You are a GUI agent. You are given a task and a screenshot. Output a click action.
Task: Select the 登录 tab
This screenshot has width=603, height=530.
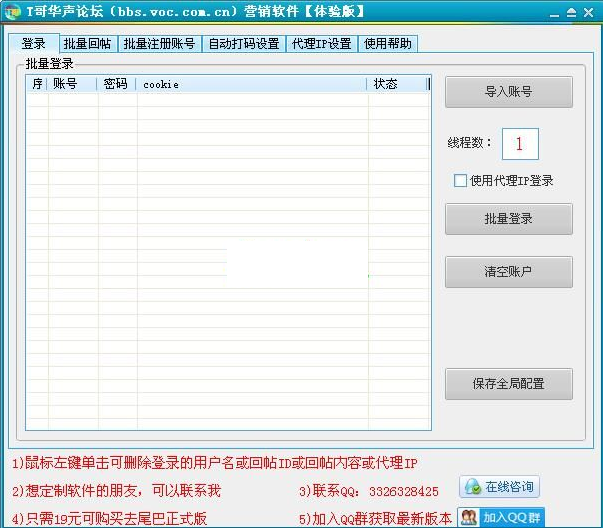point(33,44)
